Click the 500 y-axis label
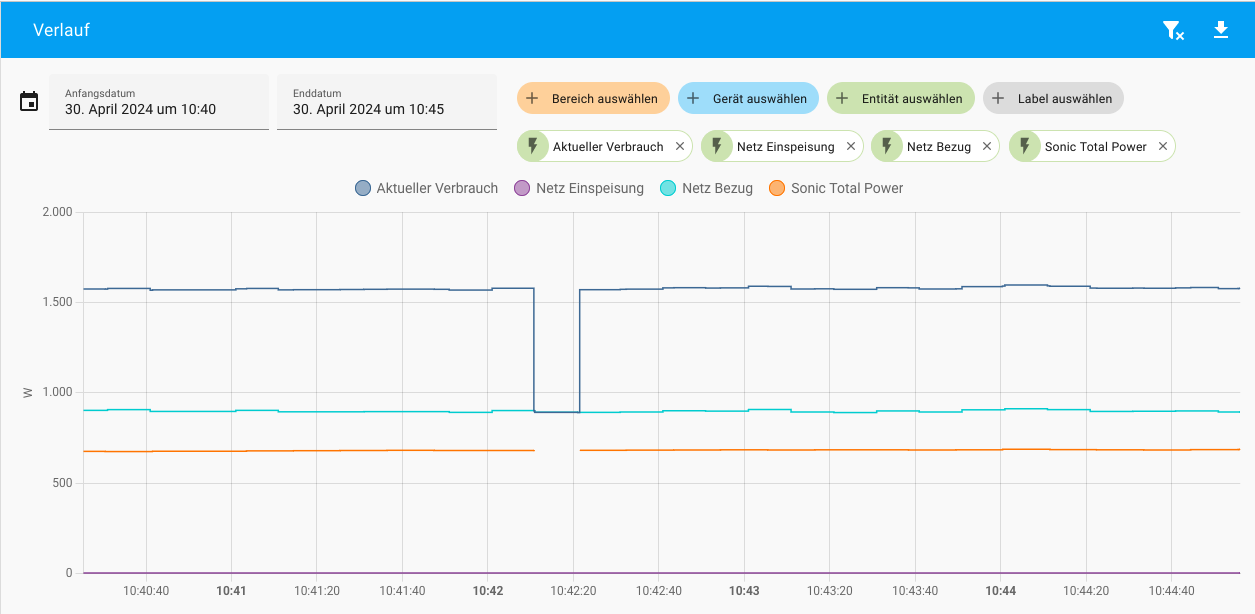This screenshot has height=614, width=1255. tap(62, 483)
